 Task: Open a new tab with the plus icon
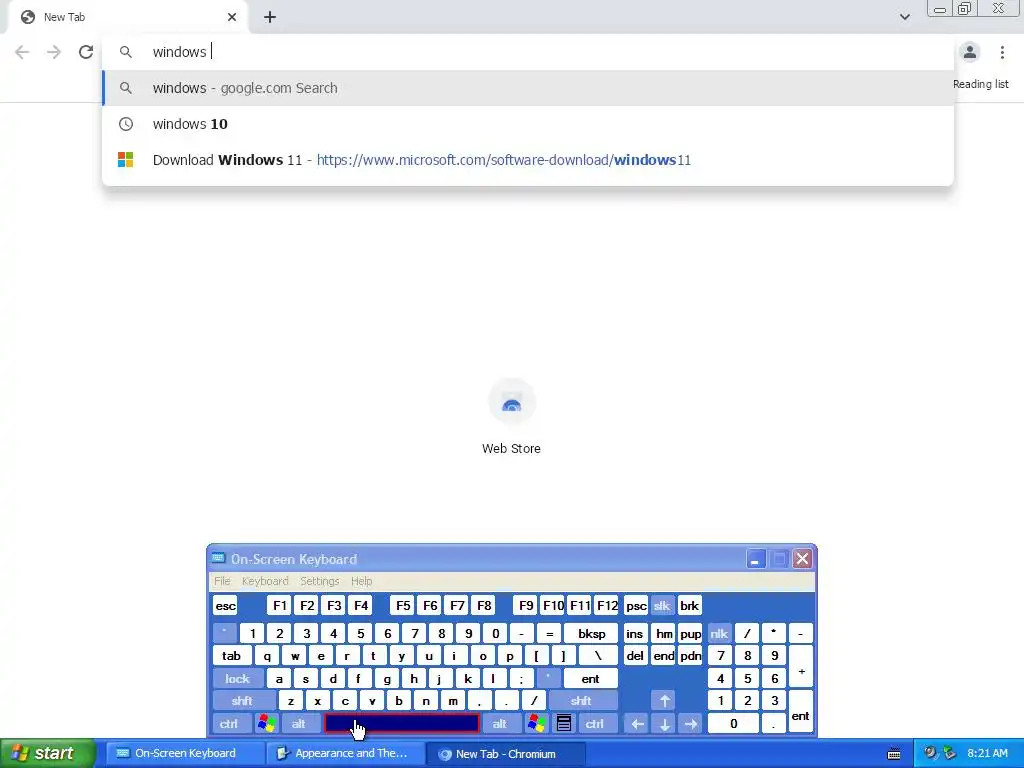[x=270, y=17]
